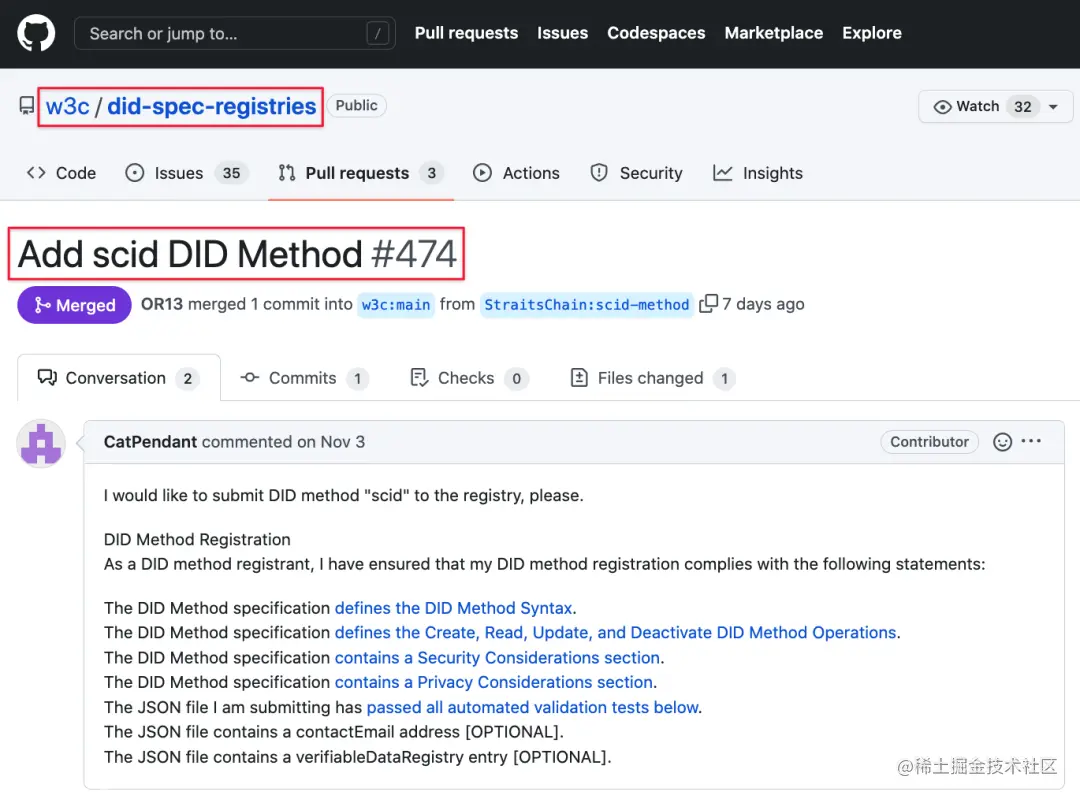Open the Security tab shield icon
The width and height of the screenshot is (1080, 799).
pos(599,173)
